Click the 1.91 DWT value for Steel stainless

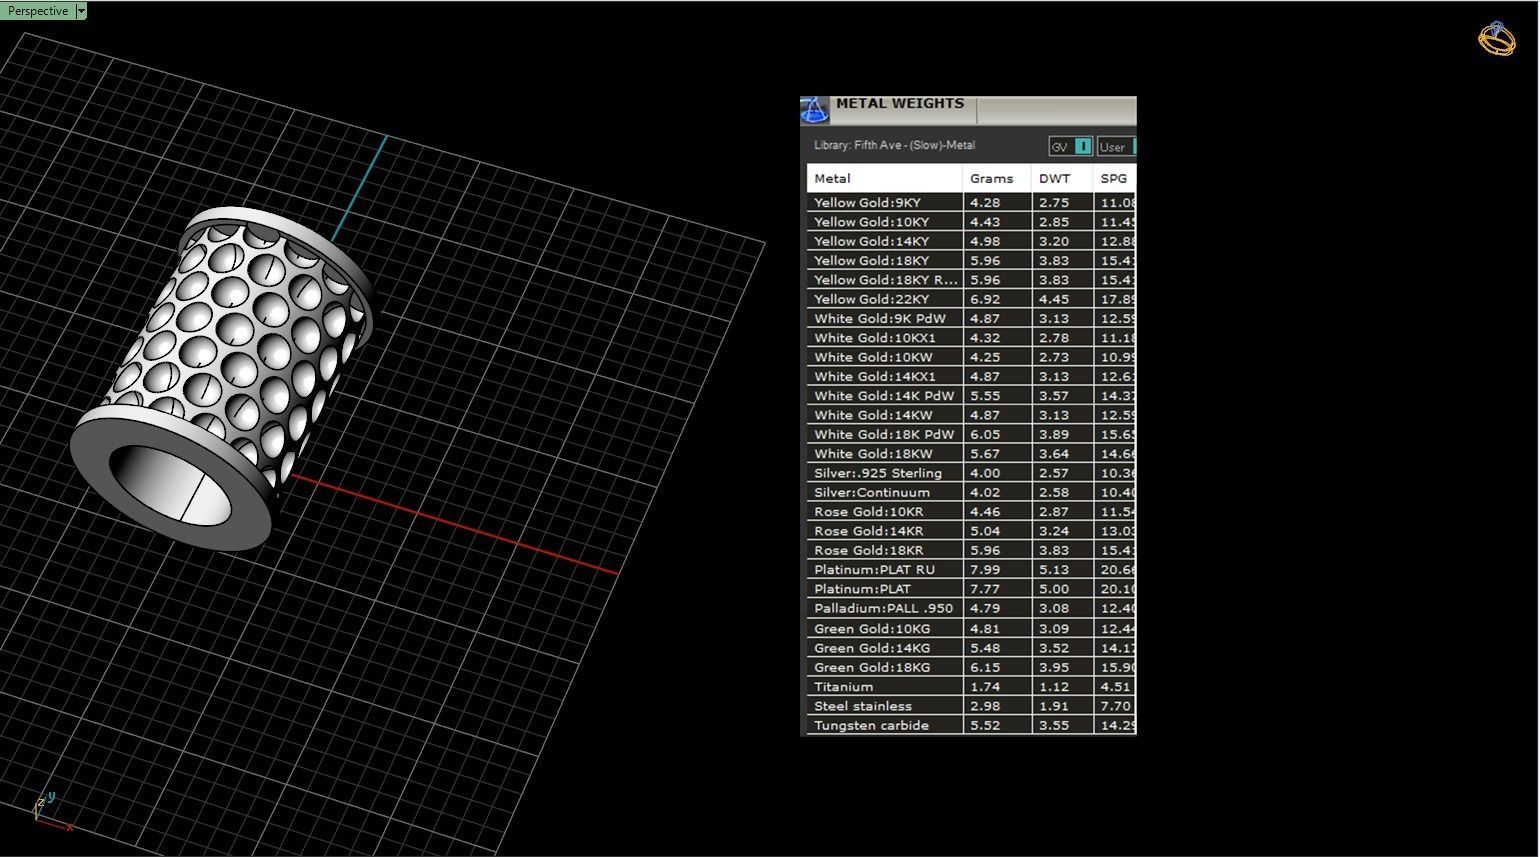(1054, 706)
